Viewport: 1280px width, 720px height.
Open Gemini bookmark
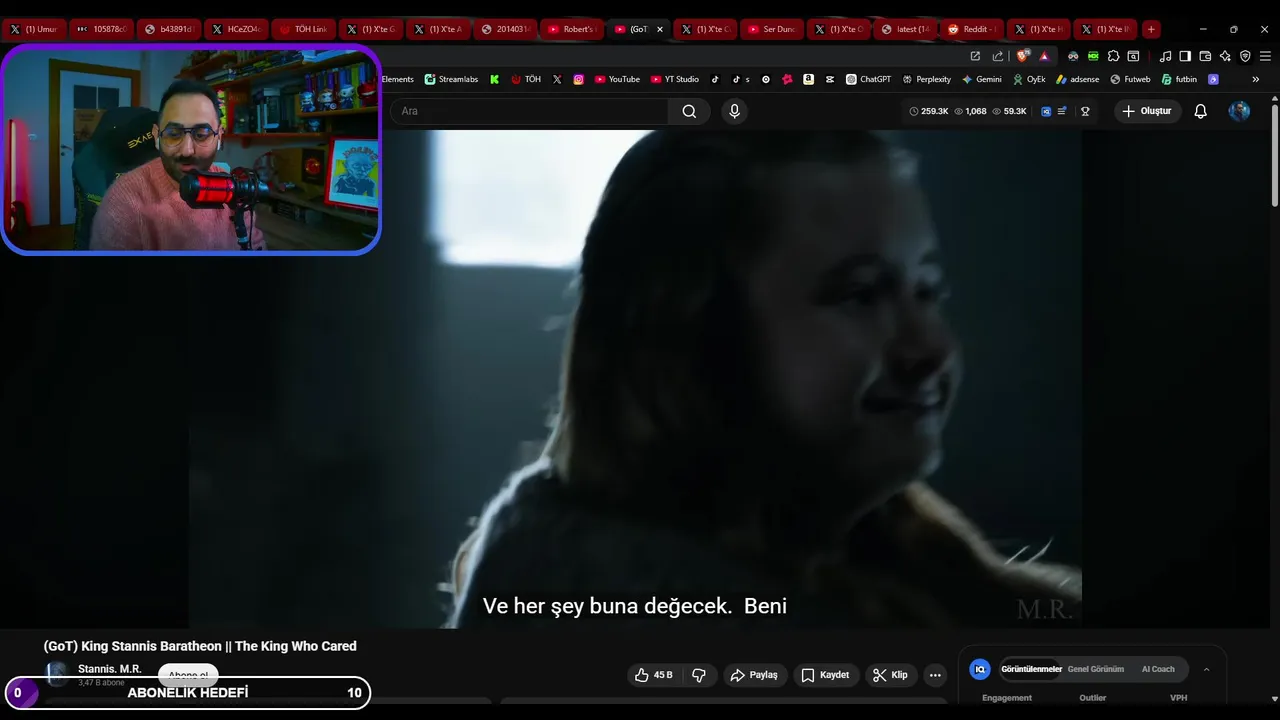[981, 79]
